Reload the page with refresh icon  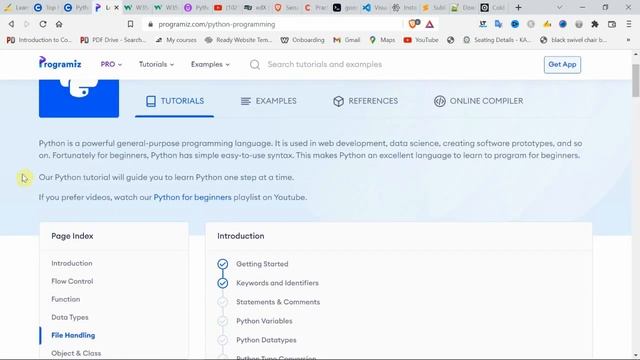tap(42, 24)
